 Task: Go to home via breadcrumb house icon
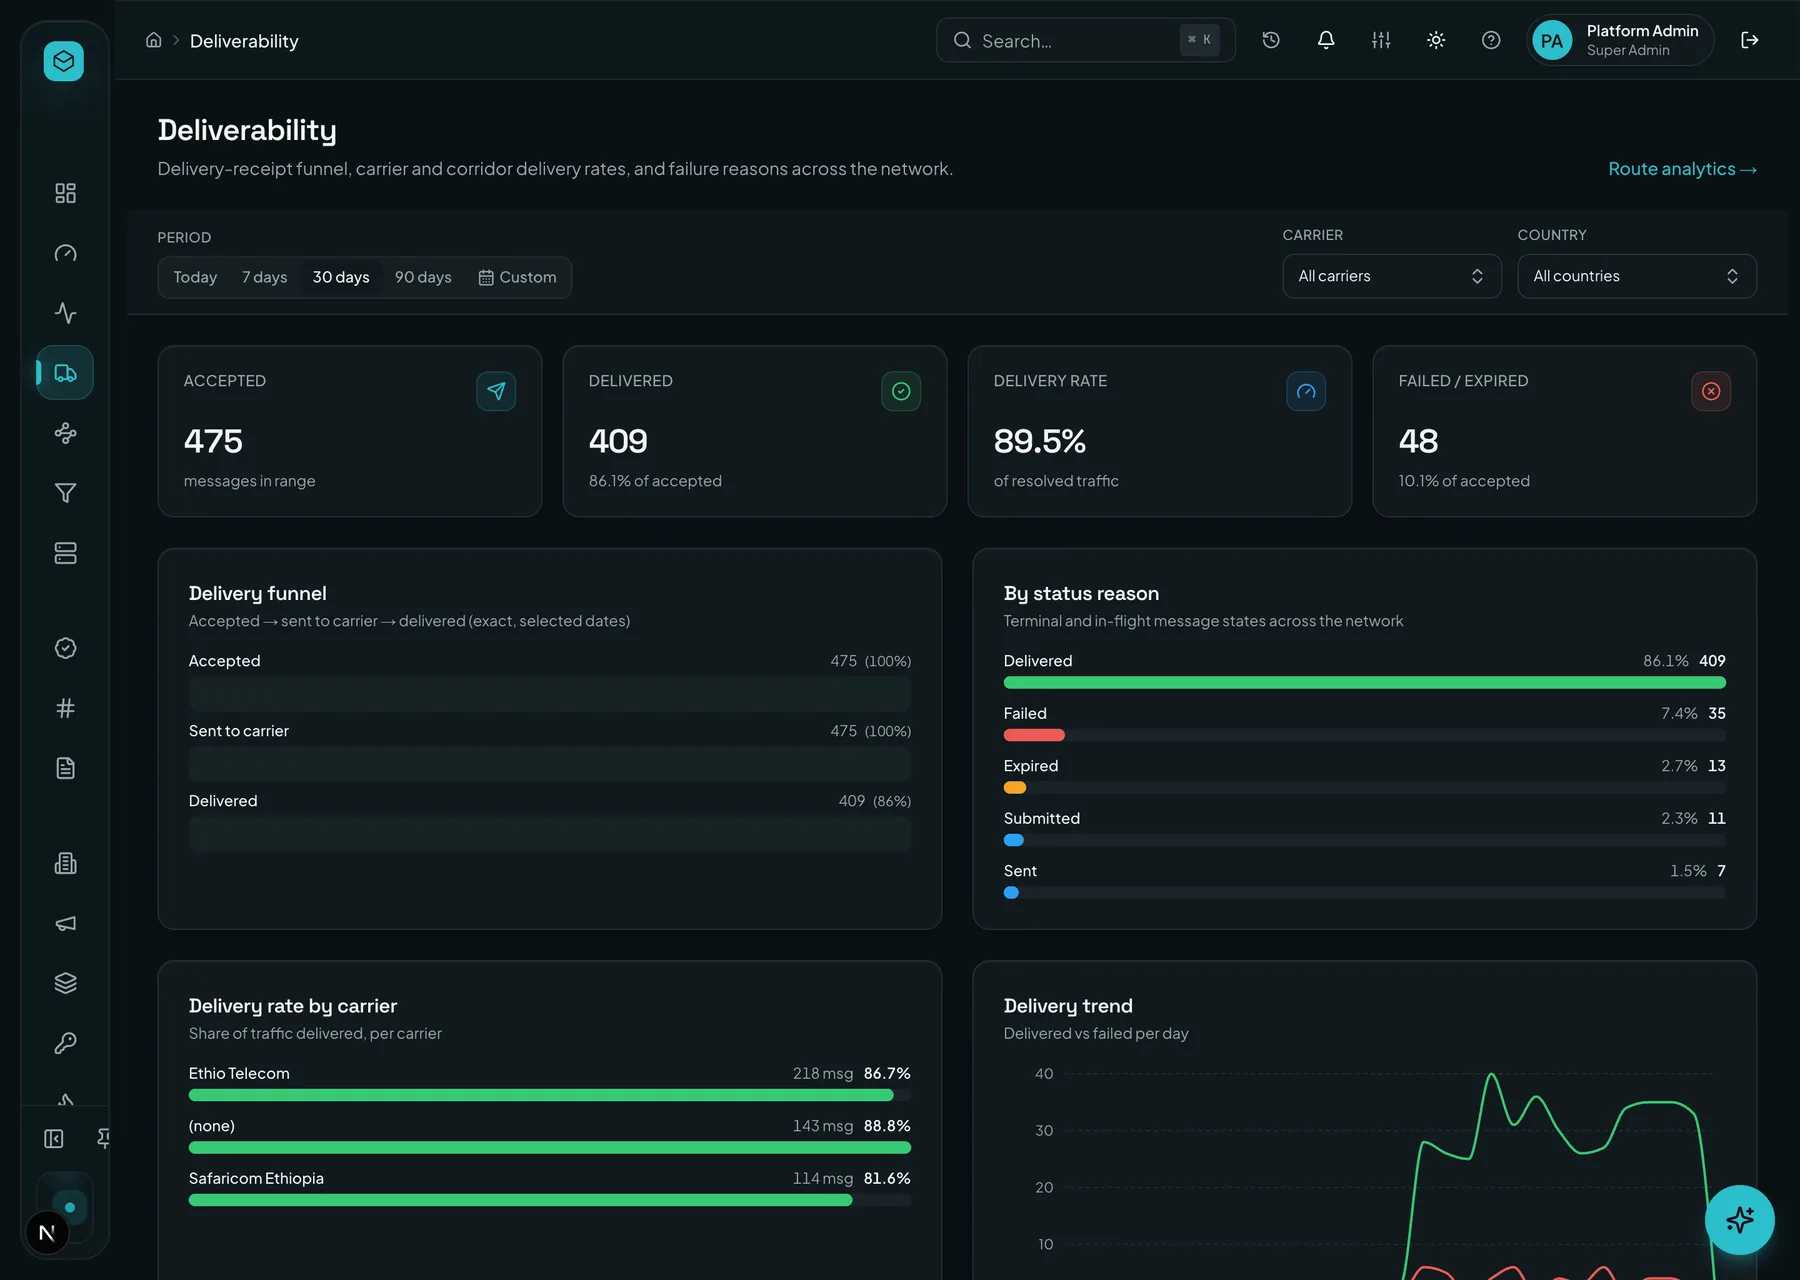click(153, 40)
